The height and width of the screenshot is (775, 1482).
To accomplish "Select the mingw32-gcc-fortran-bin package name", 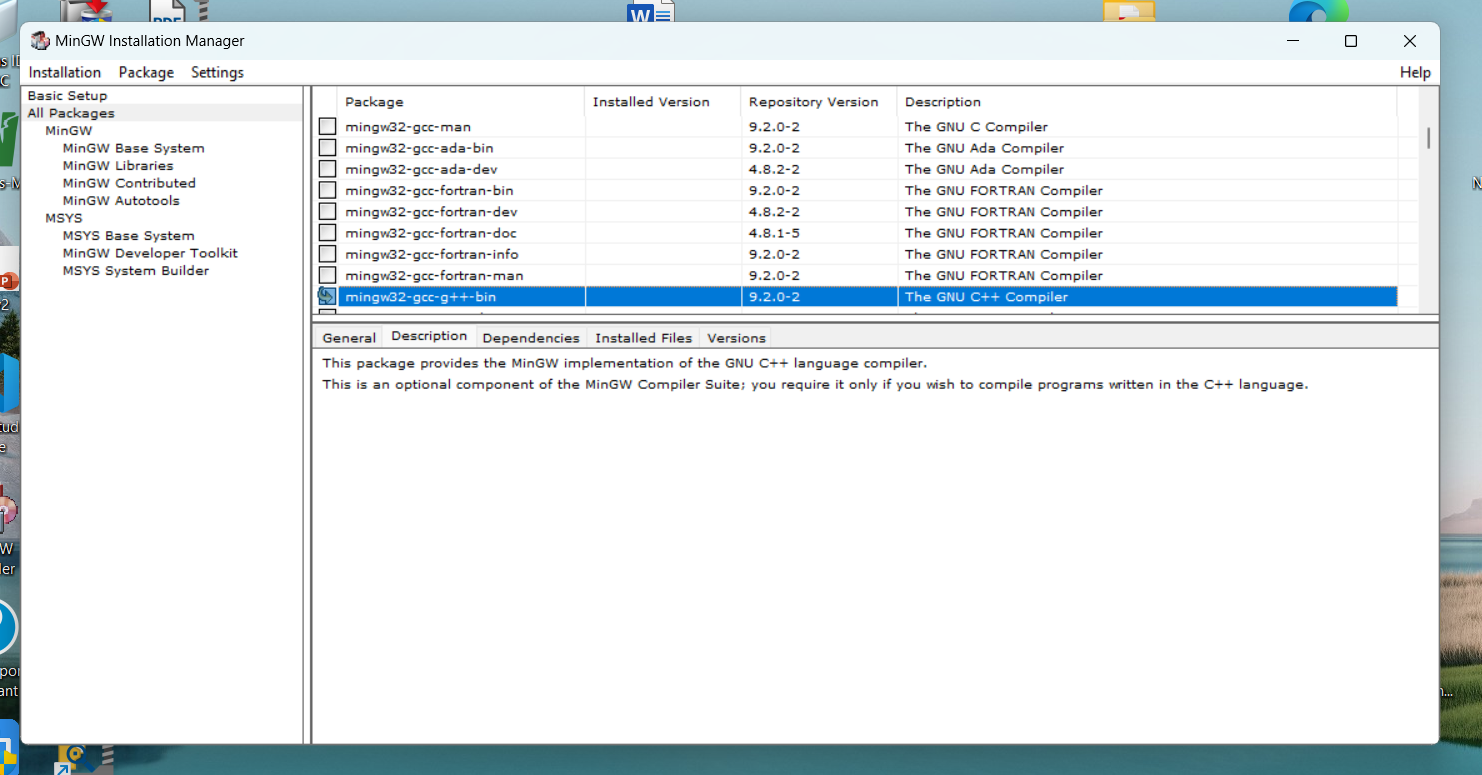I will pyautogui.click(x=429, y=190).
